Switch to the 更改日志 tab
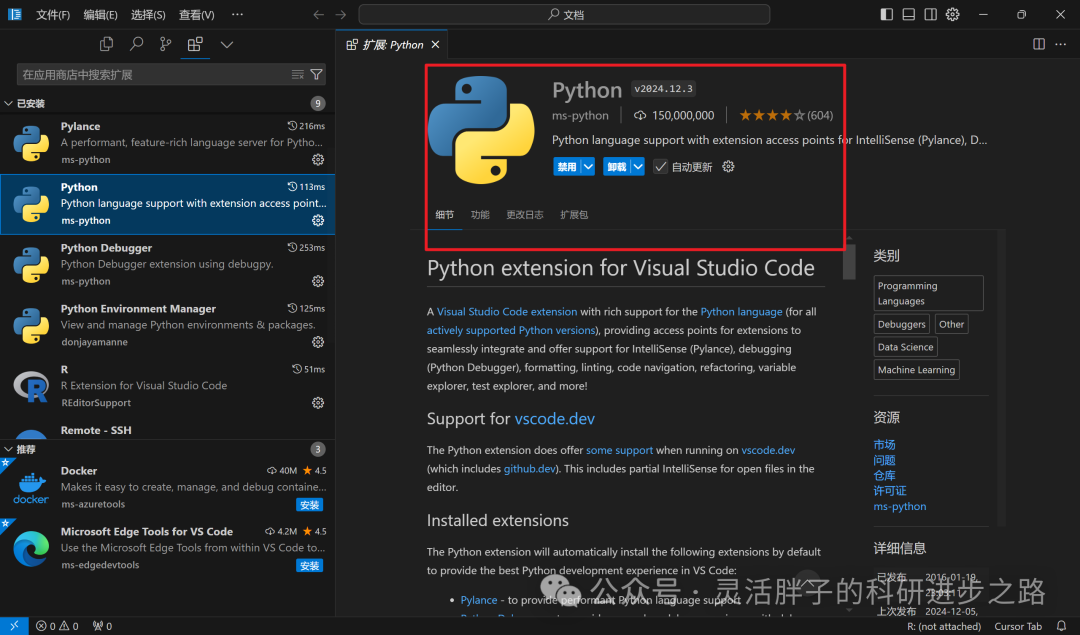Viewport: 1080px width, 635px height. (525, 215)
